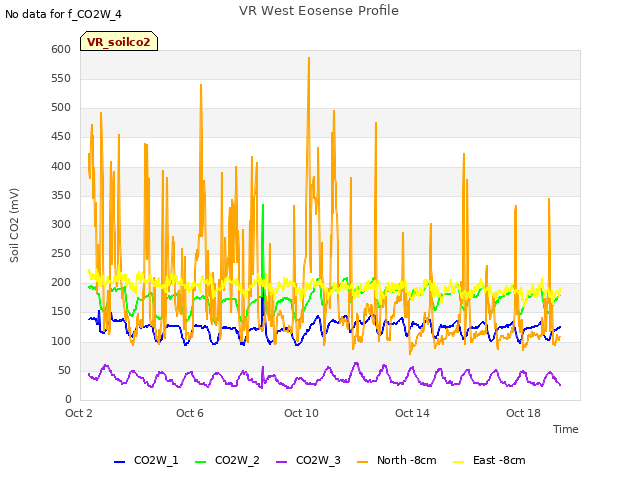640x480 pixels.
Task: Click the 600 y-axis tick label
Action: pos(61,49)
